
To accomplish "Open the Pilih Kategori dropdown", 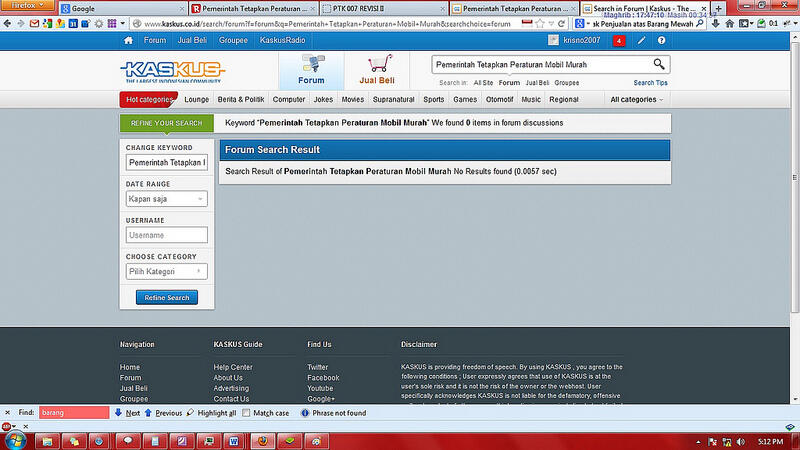I will tap(166, 271).
